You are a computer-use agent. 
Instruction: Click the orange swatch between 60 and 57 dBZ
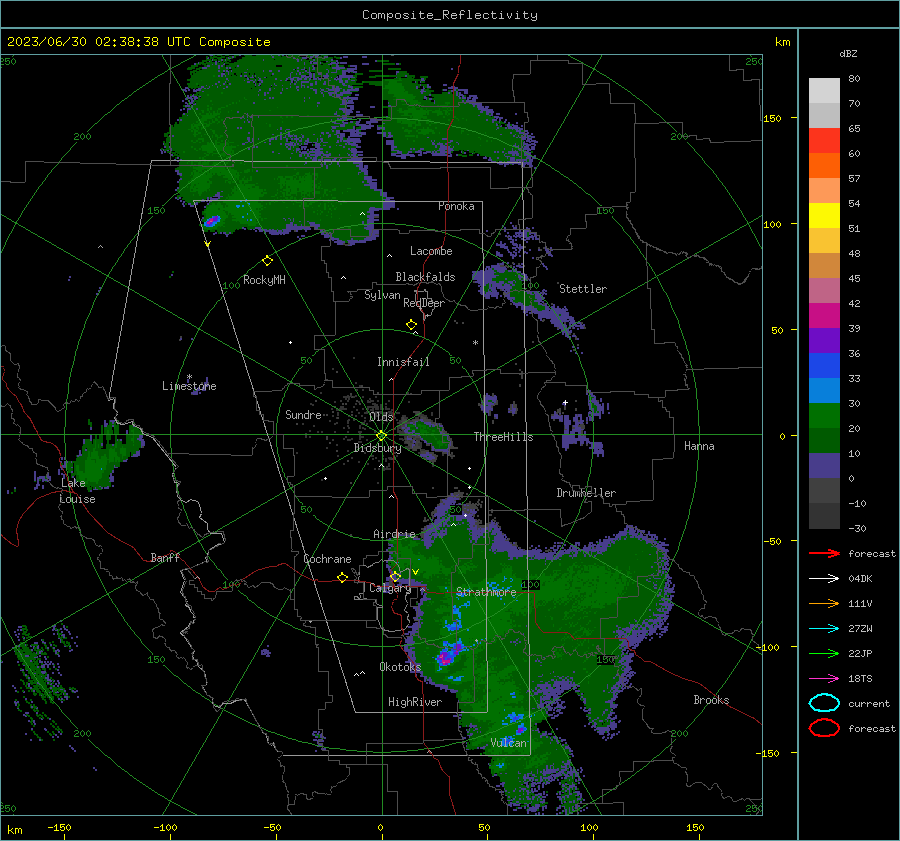824,165
